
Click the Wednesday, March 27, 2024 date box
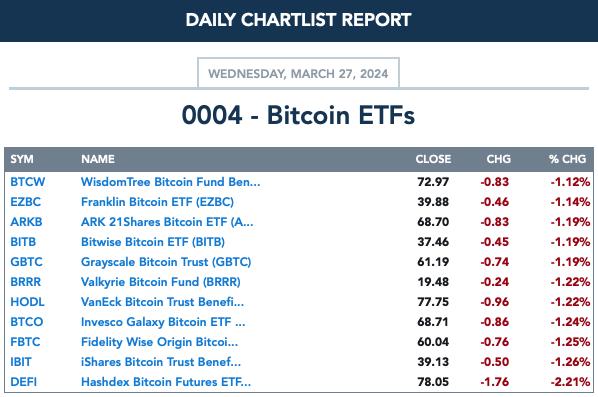coord(298,73)
